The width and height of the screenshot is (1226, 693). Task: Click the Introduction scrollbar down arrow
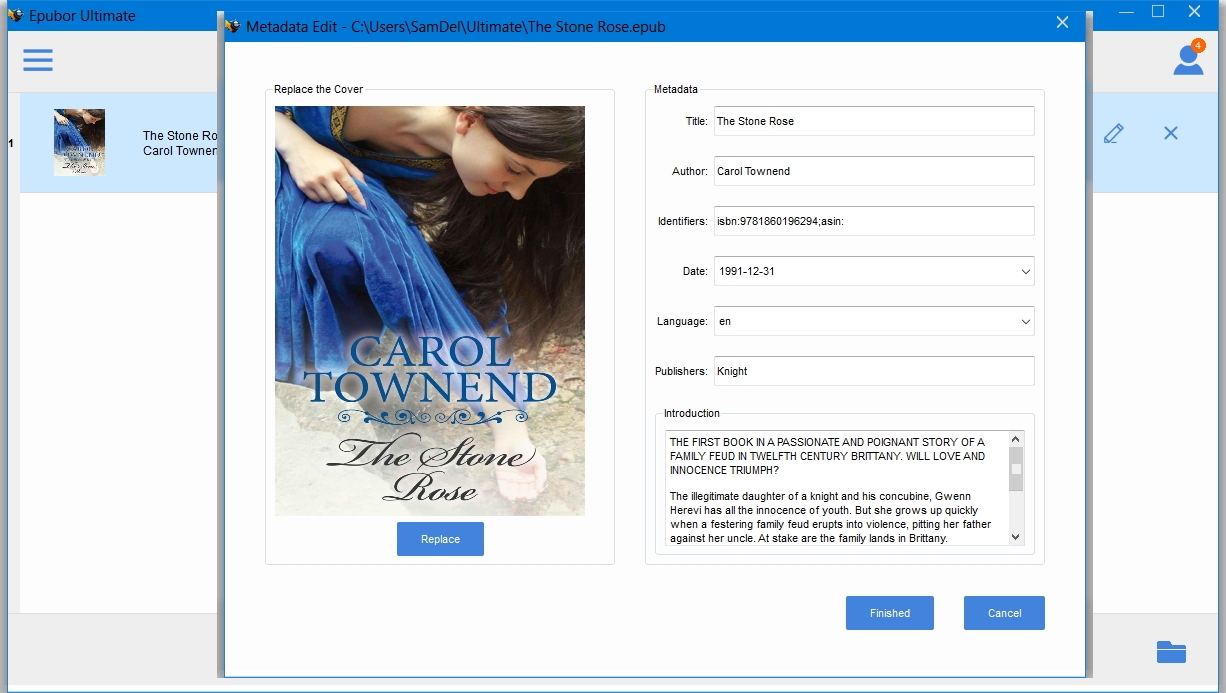click(1016, 537)
